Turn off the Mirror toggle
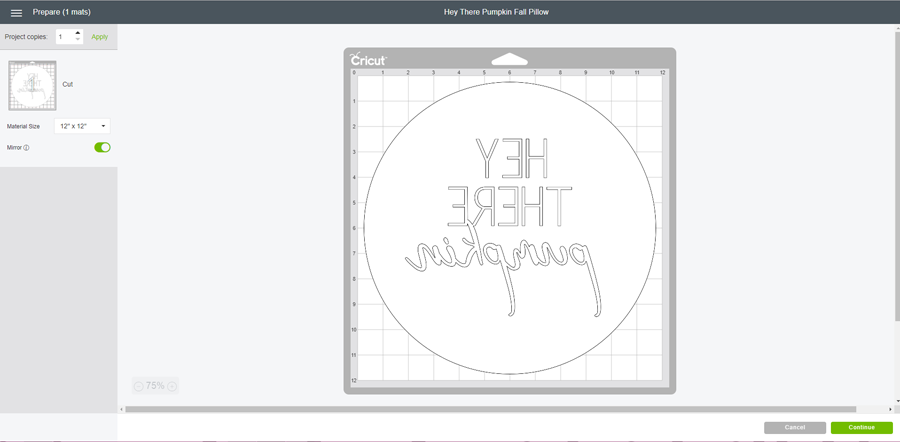Screen dimensions: 900x442 click(102, 148)
